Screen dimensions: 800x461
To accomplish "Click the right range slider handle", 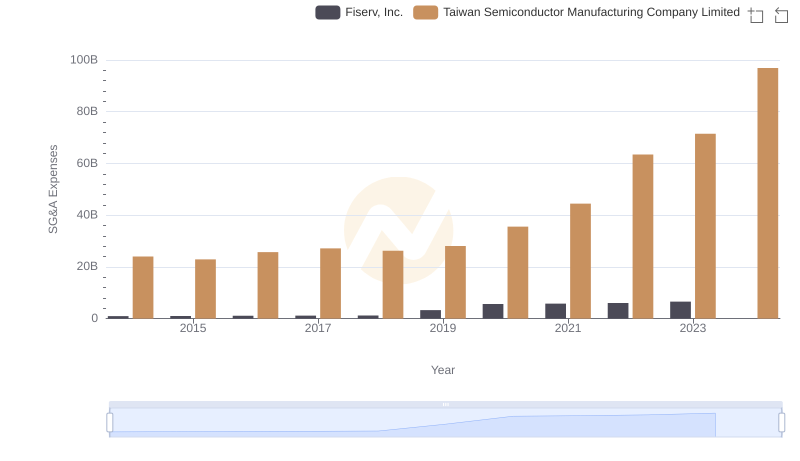I will (x=782, y=423).
